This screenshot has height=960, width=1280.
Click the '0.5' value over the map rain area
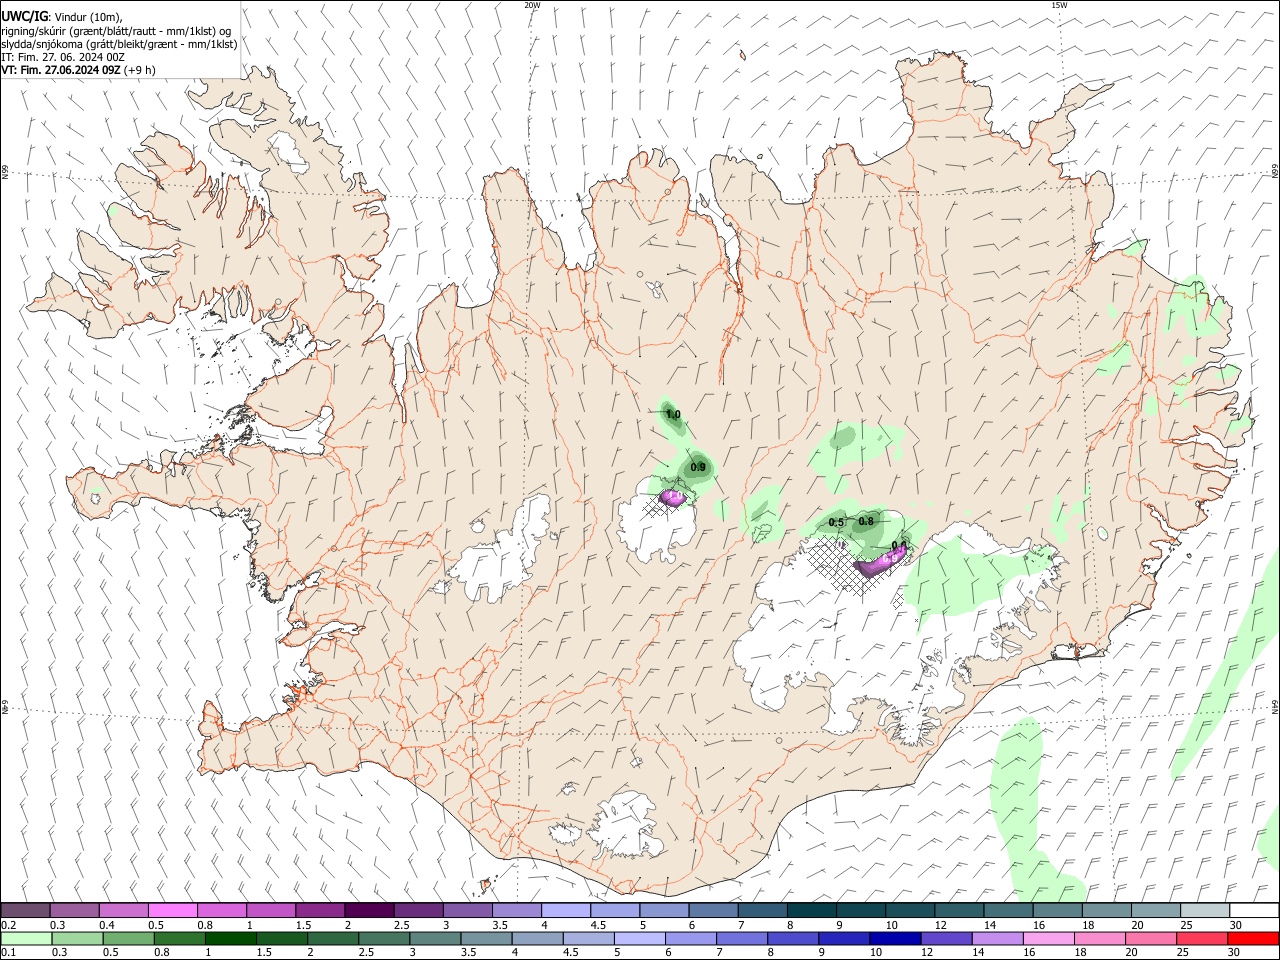click(837, 523)
